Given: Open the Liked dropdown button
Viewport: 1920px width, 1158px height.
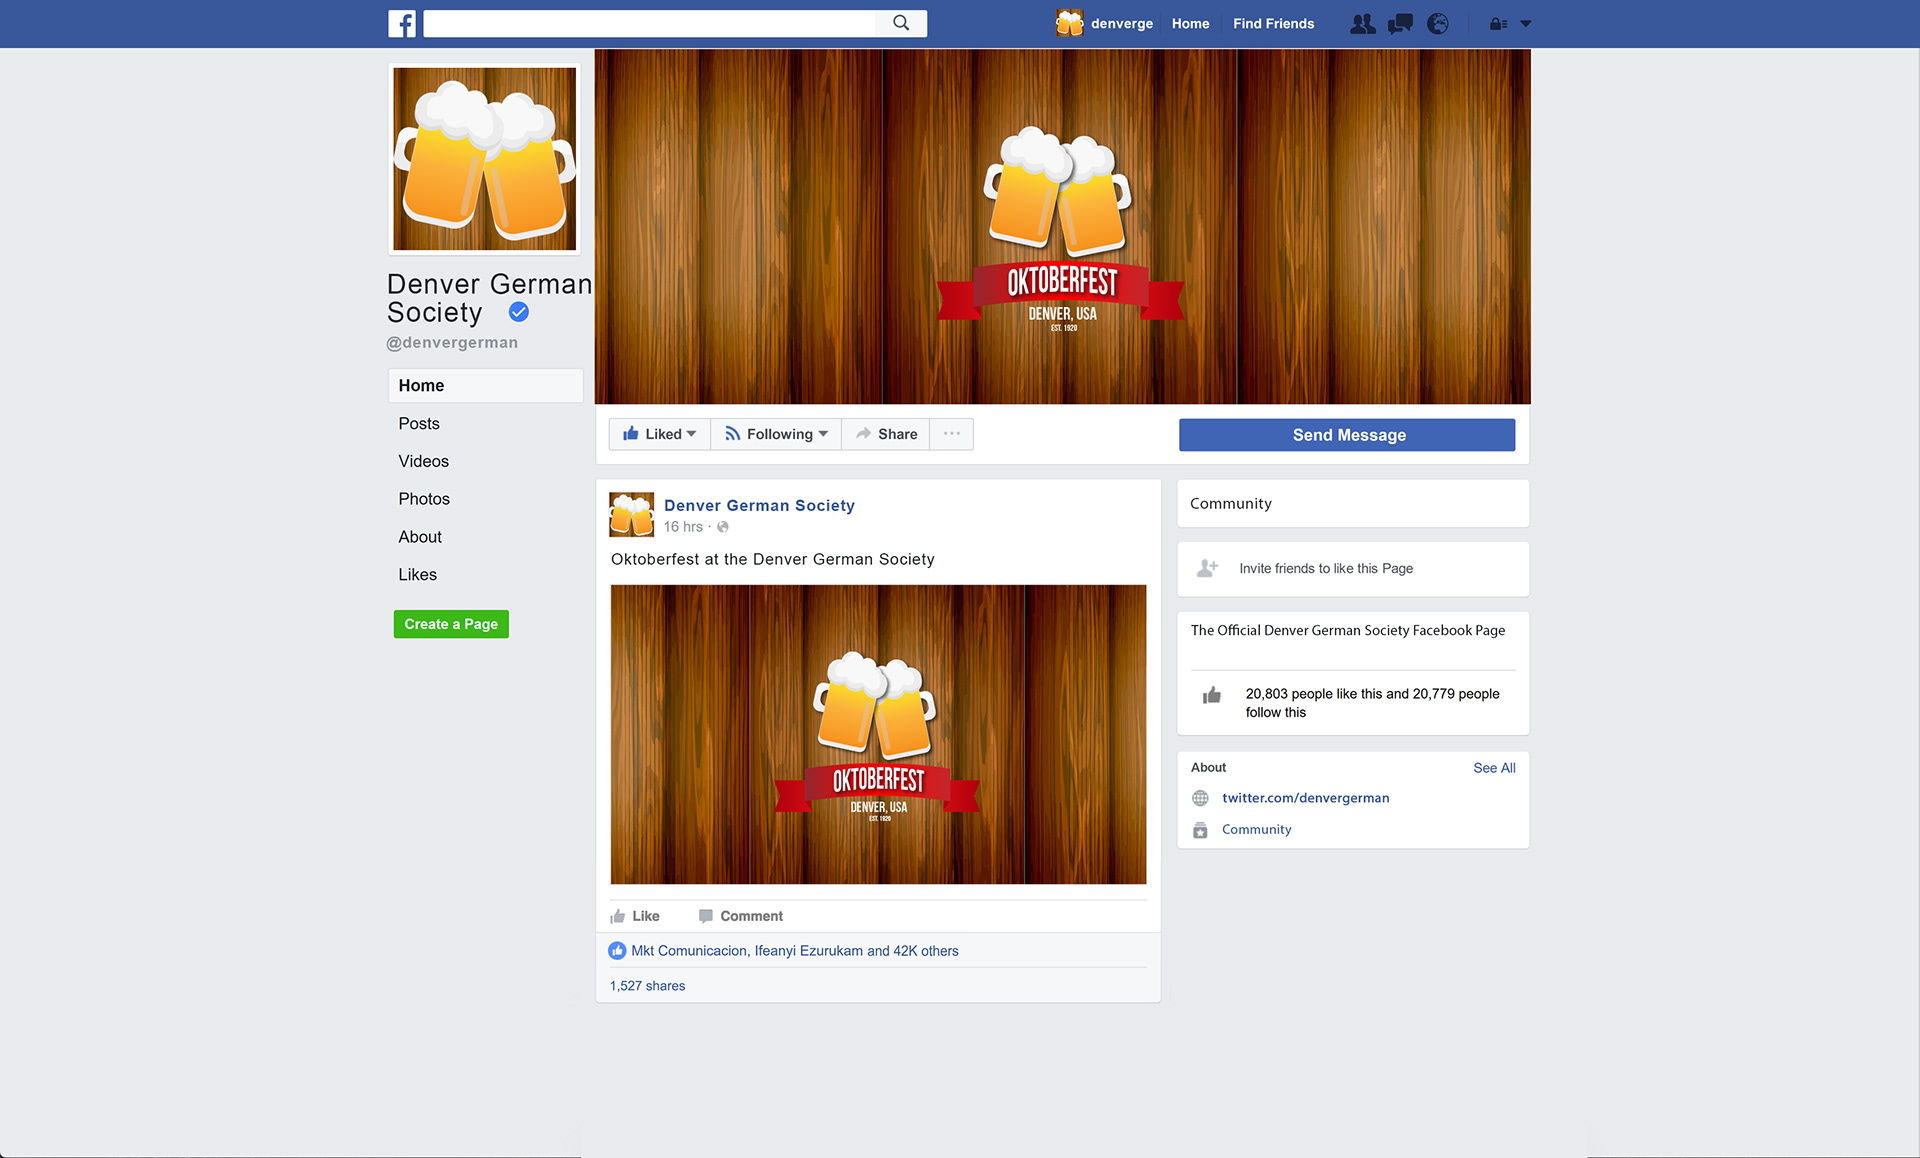Looking at the screenshot, I should click(660, 434).
